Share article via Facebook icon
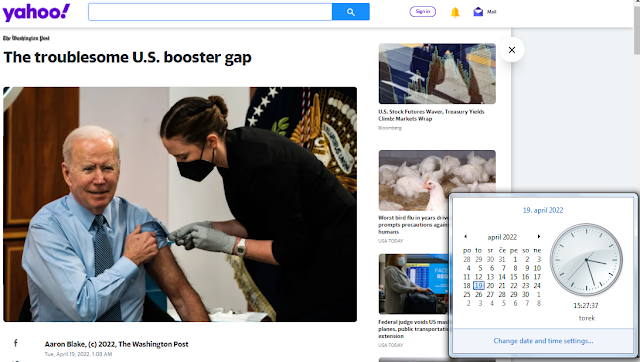This screenshot has width=640, height=362. (x=16, y=343)
